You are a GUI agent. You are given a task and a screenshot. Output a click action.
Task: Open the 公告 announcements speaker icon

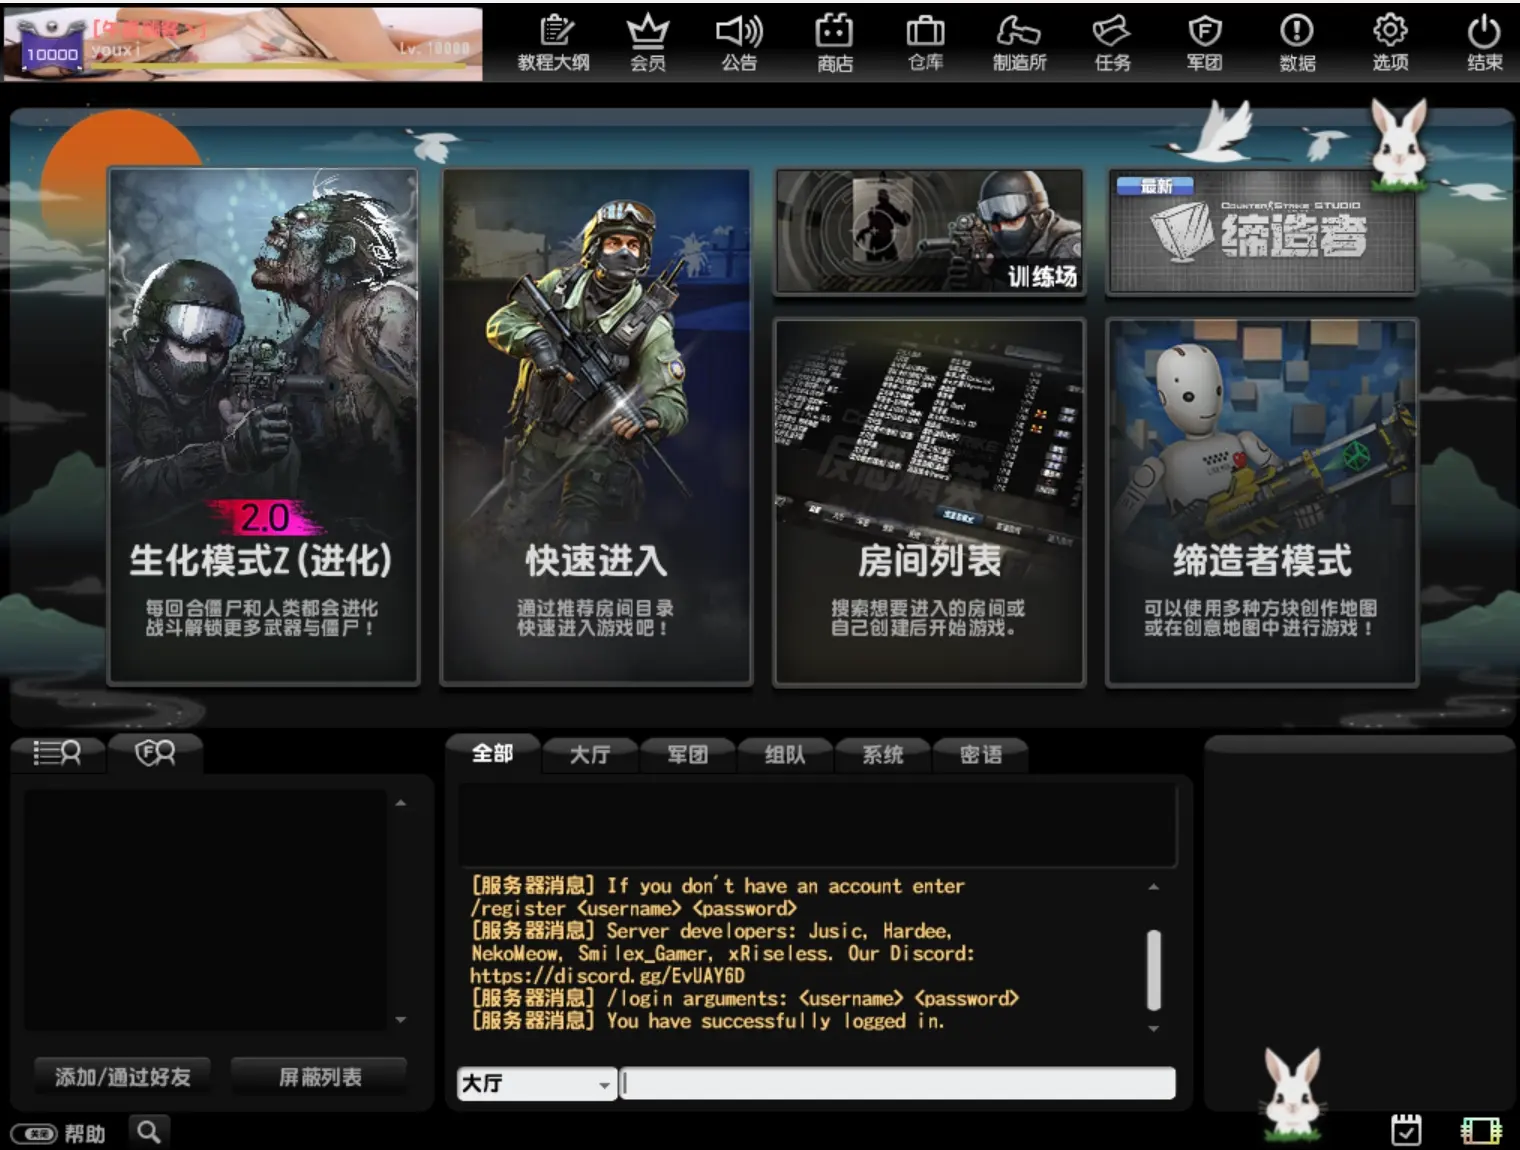point(740,43)
